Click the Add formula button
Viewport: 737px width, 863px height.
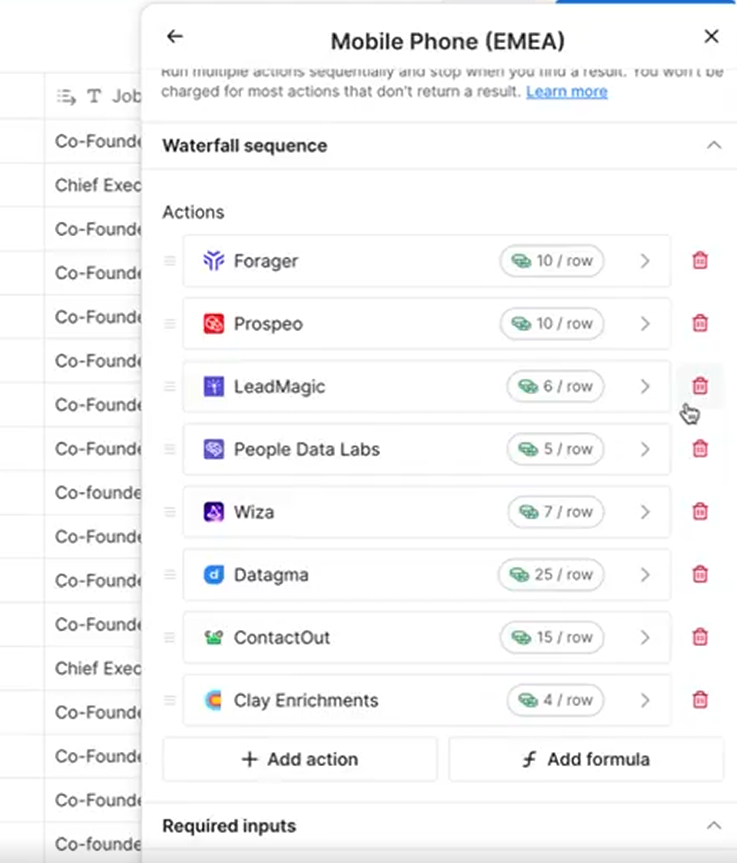tap(586, 759)
